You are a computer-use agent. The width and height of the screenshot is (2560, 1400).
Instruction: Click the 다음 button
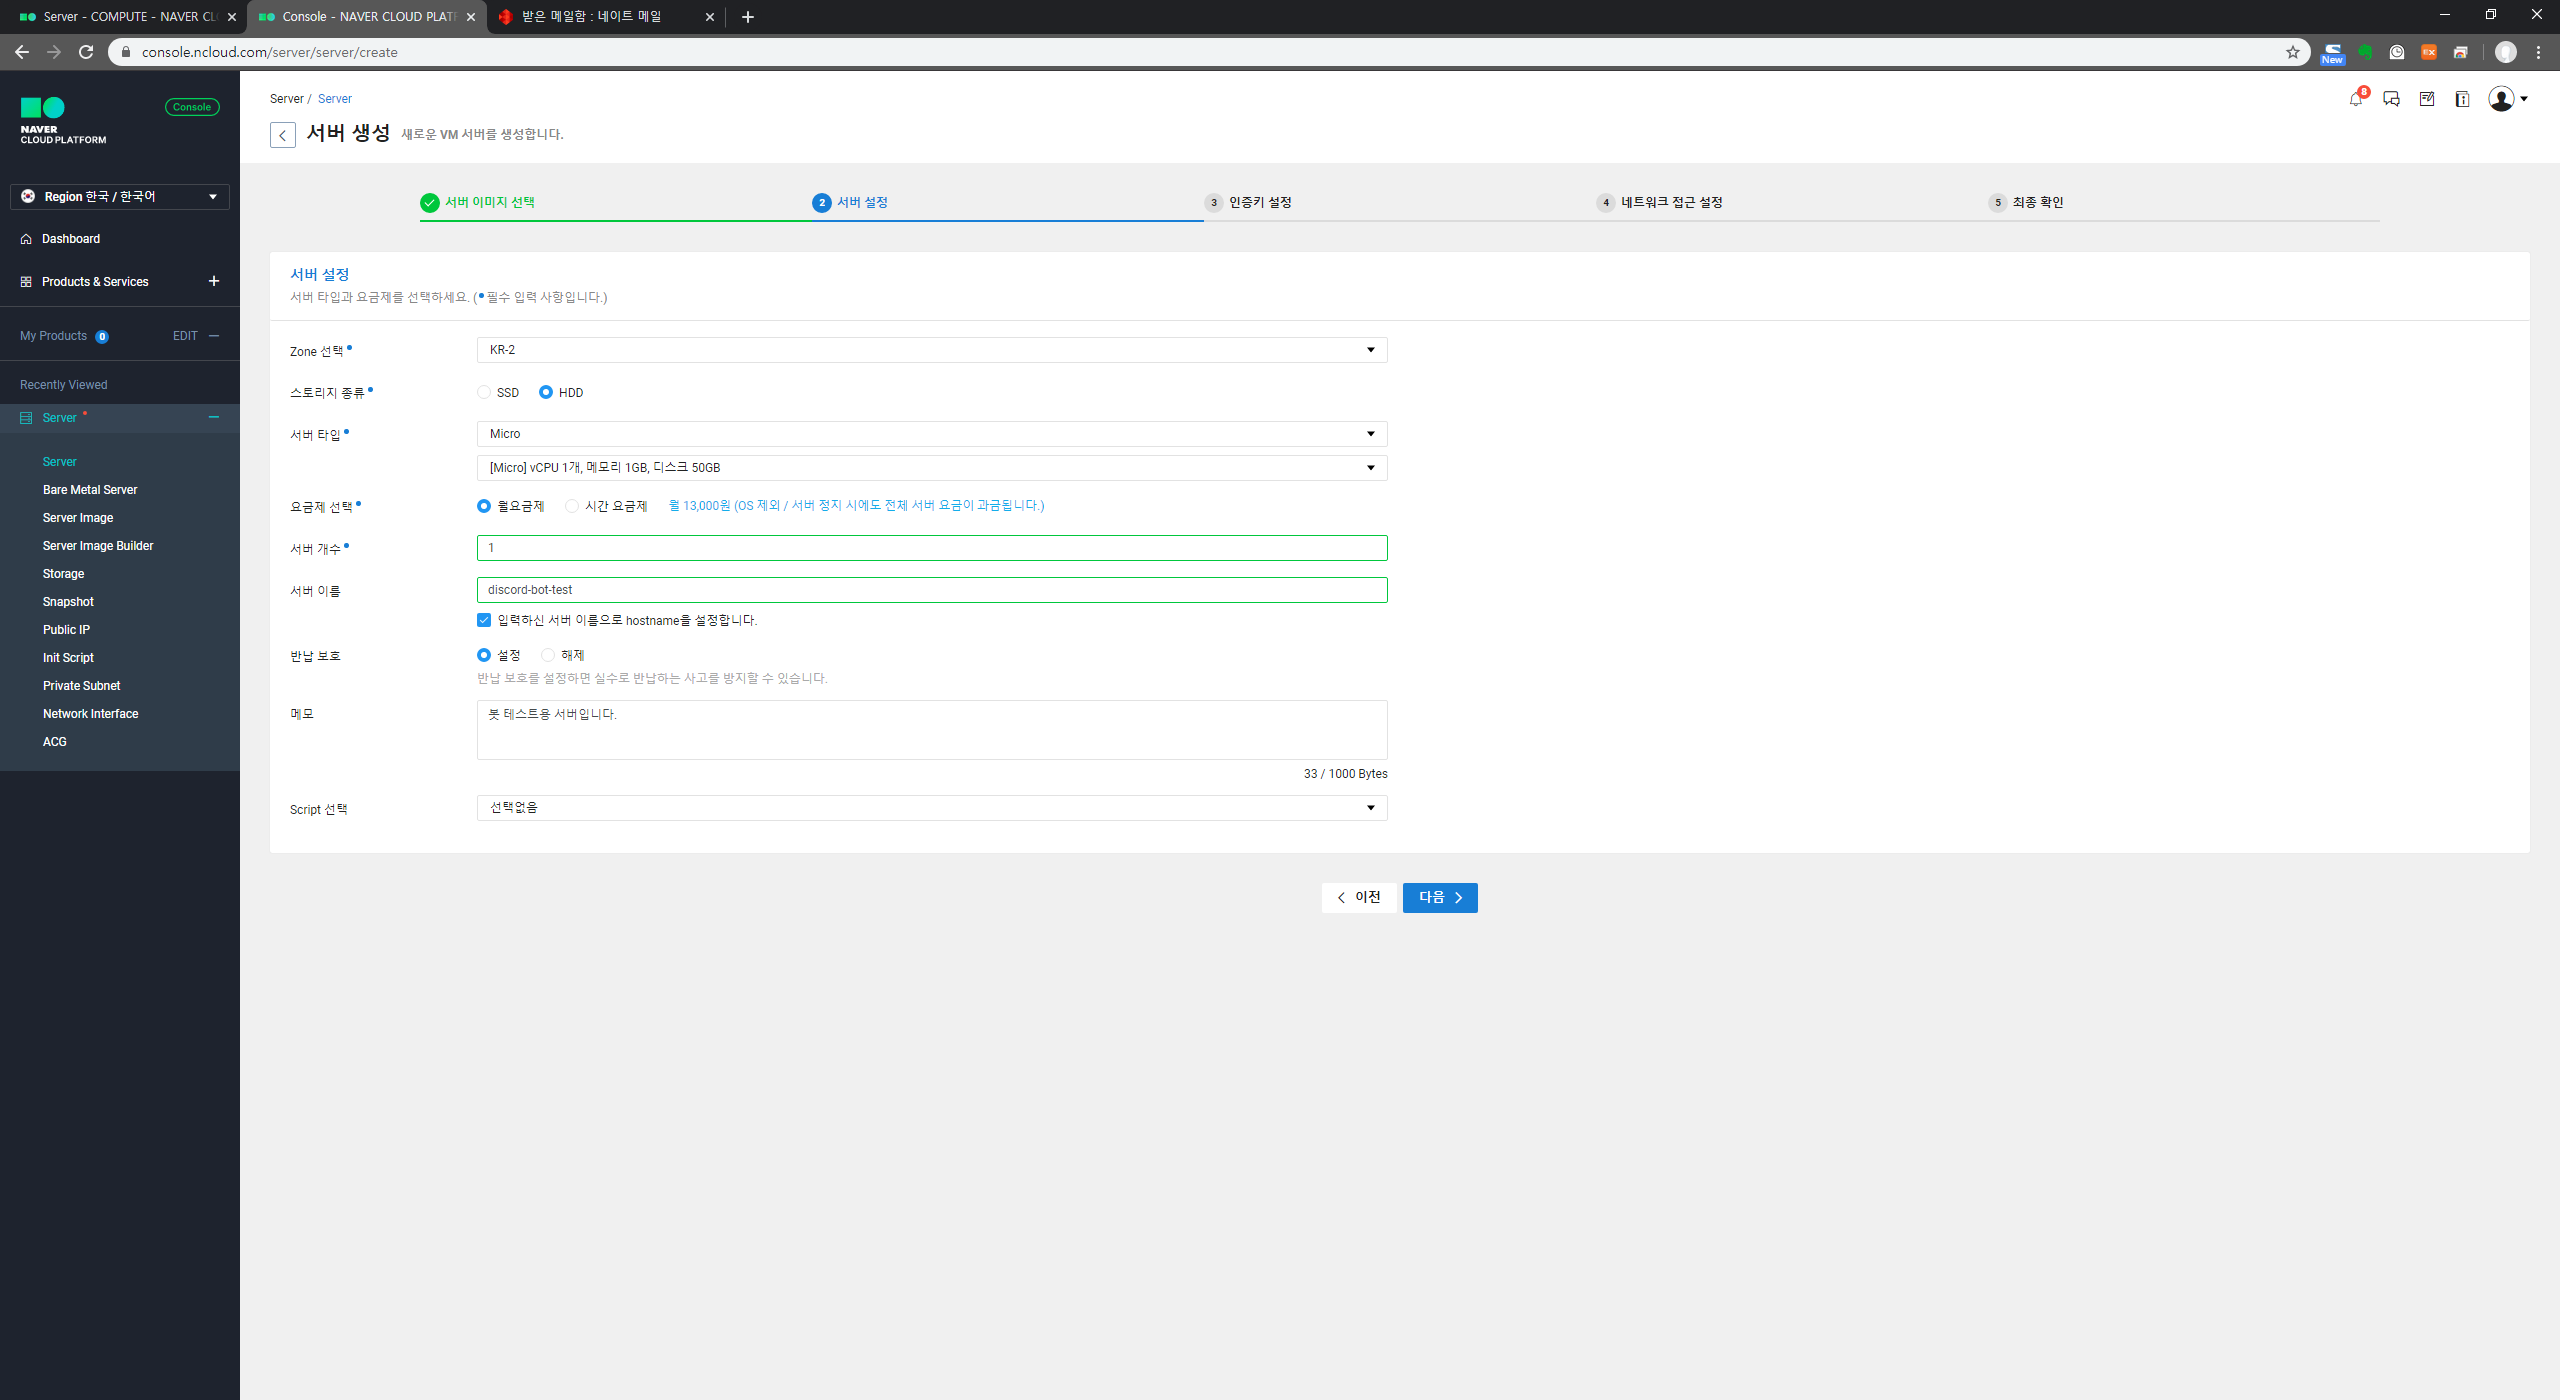1439,897
